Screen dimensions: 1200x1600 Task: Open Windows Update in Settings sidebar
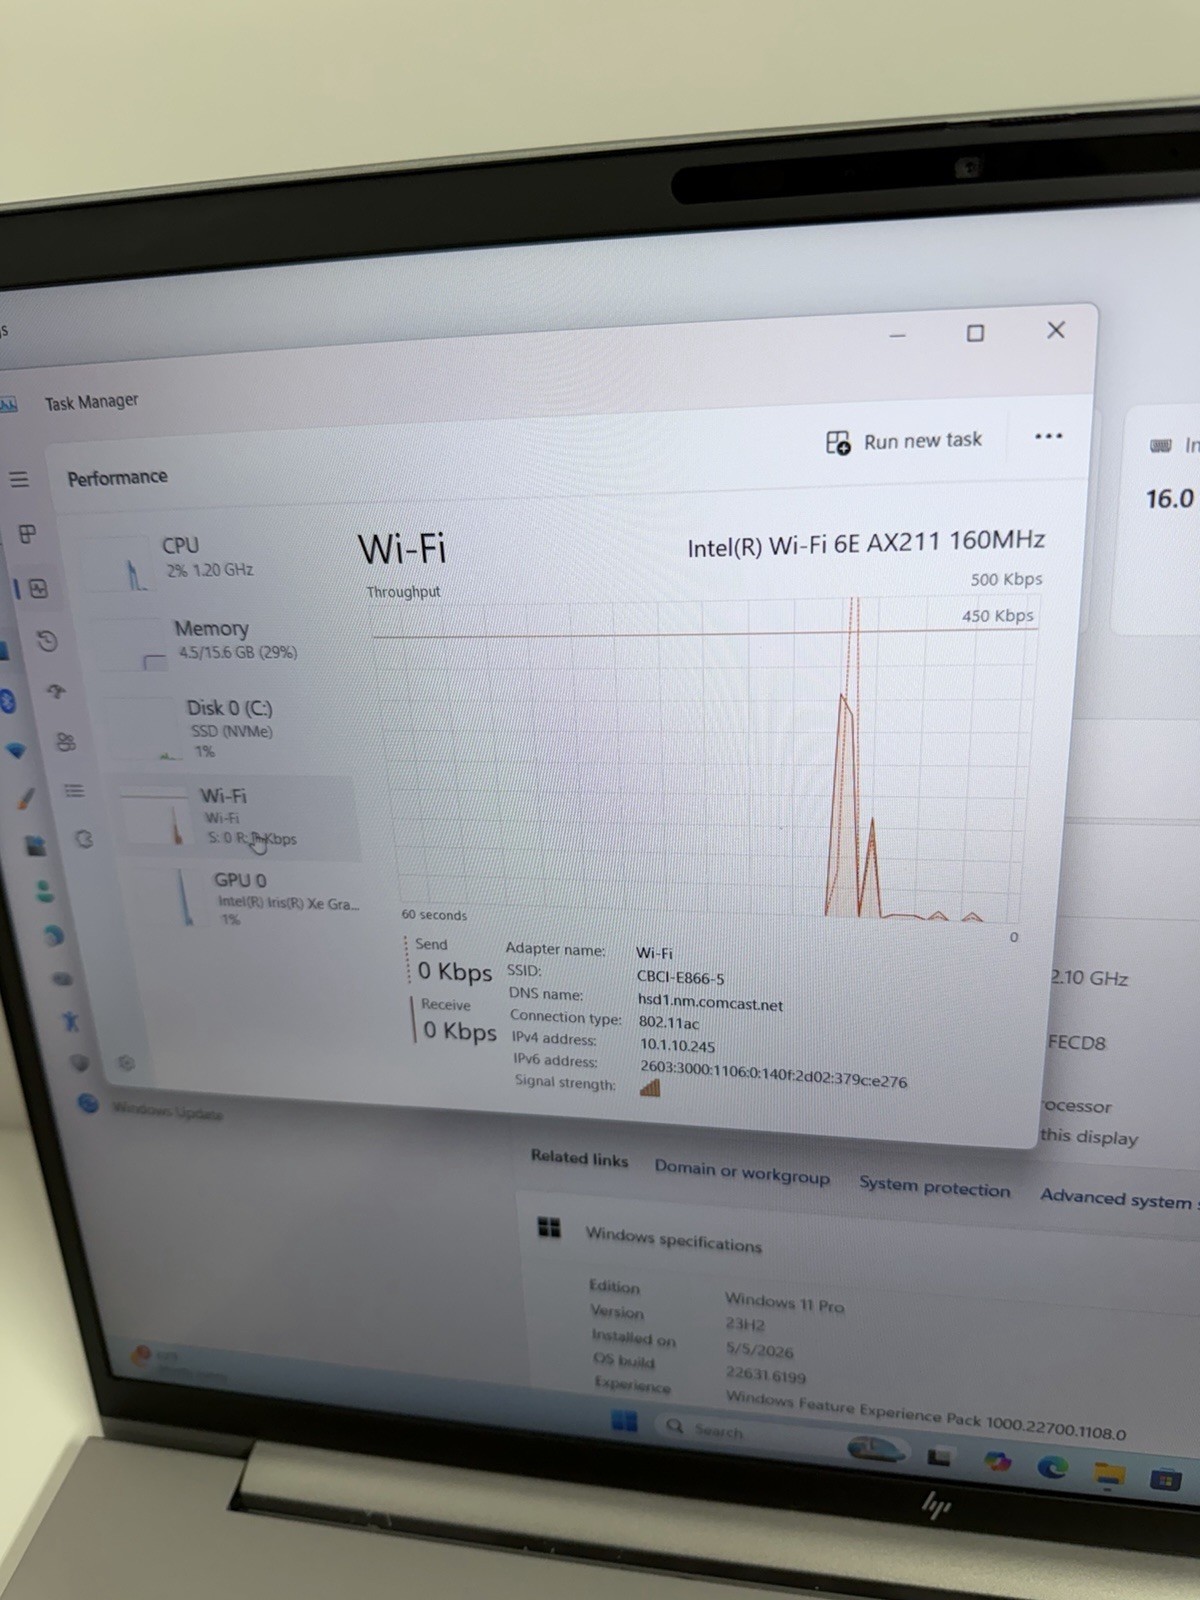150,1109
